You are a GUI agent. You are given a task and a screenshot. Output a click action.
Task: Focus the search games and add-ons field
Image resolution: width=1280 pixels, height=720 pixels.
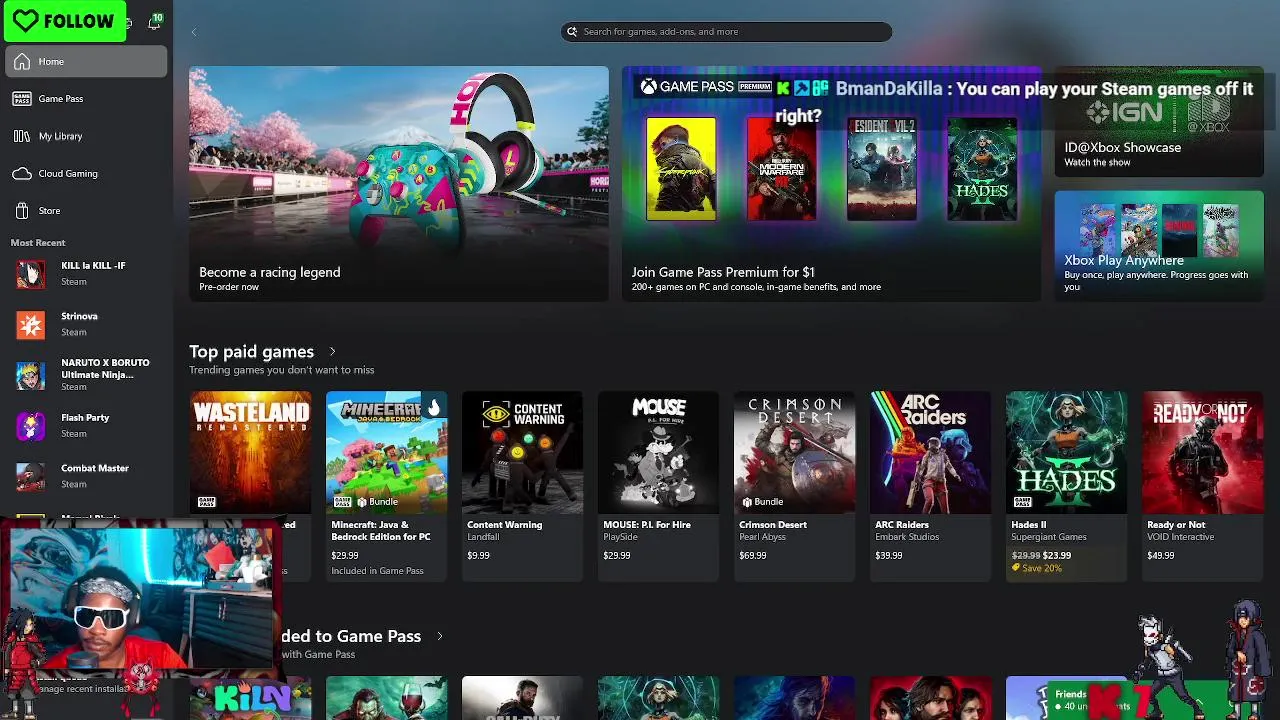coord(726,32)
